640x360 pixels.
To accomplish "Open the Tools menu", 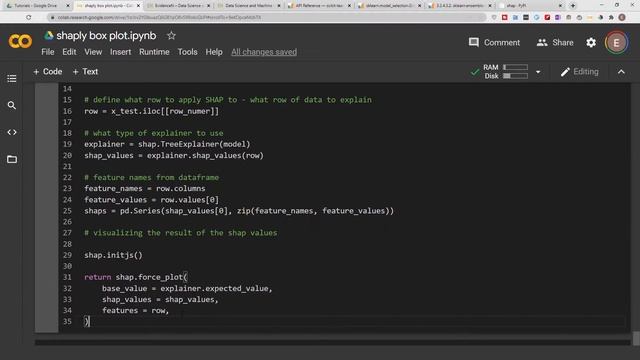I will (x=187, y=52).
